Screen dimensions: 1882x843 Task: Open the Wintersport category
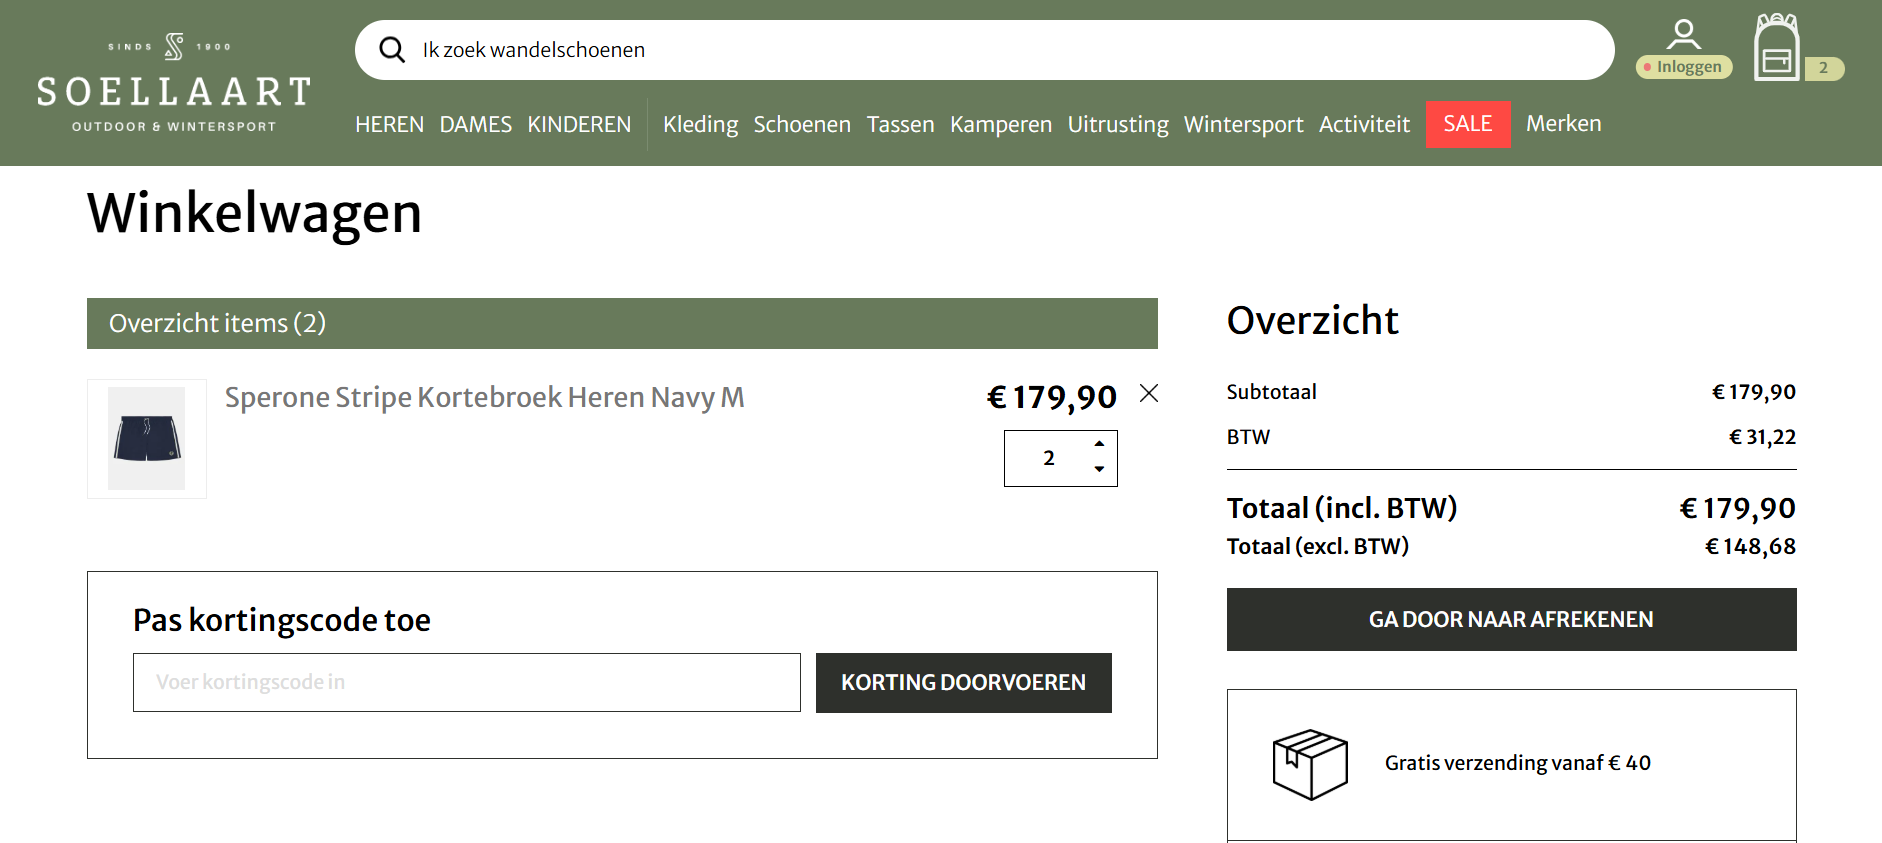1244,124
